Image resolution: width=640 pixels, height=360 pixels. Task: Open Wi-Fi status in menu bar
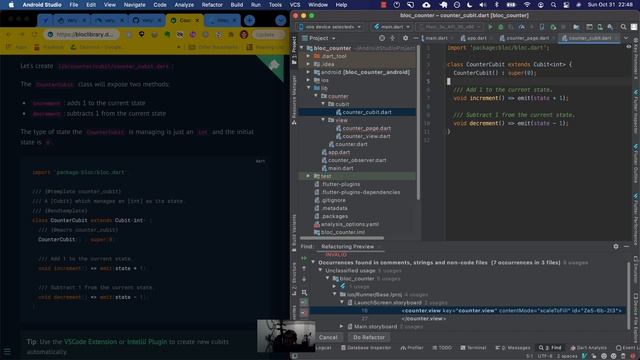coord(527,5)
